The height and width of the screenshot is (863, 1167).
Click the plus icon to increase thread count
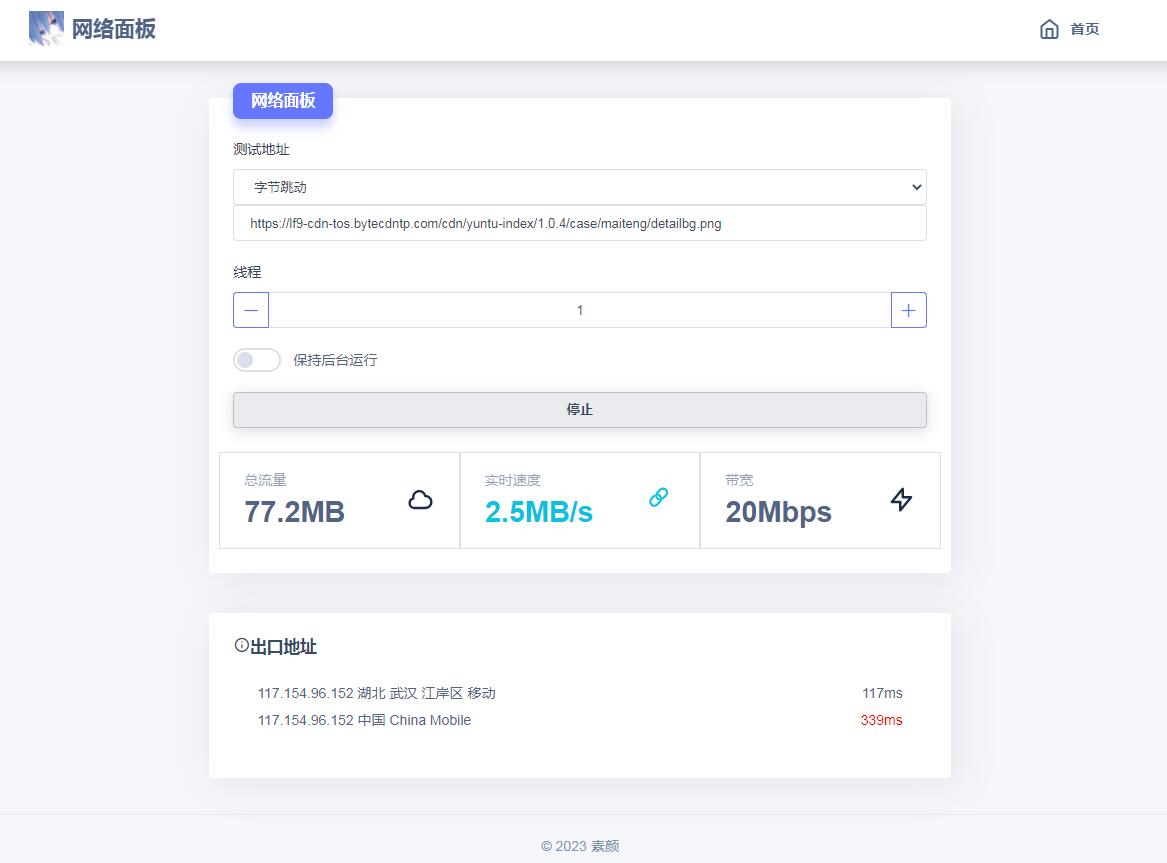pyautogui.click(x=908, y=310)
